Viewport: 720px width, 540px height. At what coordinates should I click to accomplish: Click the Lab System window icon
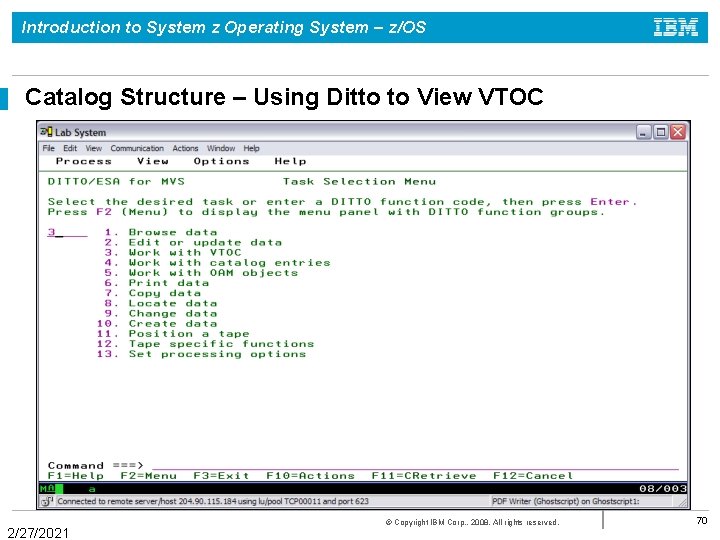46,132
